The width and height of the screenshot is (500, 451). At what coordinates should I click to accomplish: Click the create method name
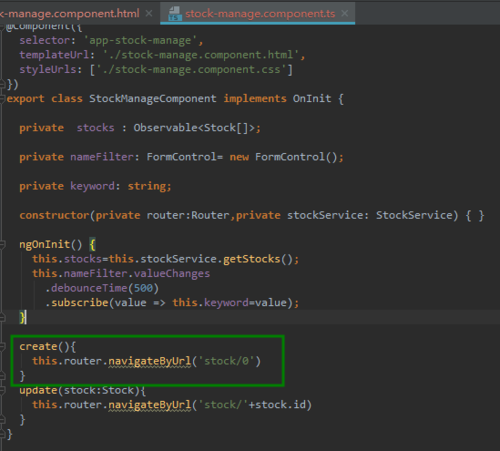click(x=38, y=347)
